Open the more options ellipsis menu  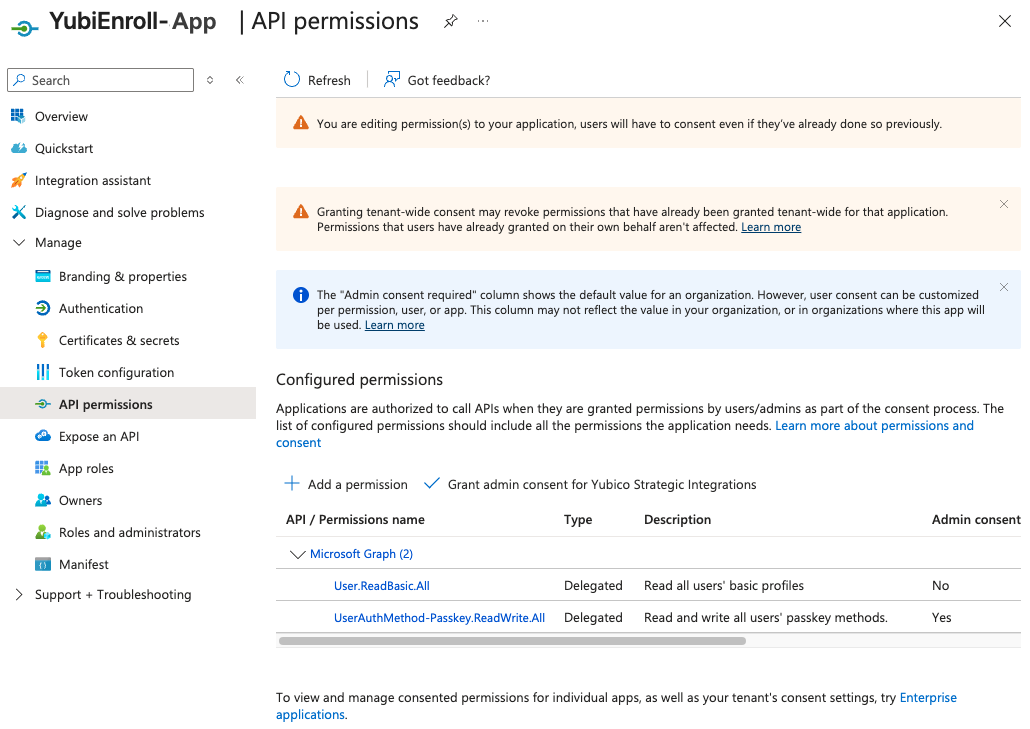click(483, 21)
